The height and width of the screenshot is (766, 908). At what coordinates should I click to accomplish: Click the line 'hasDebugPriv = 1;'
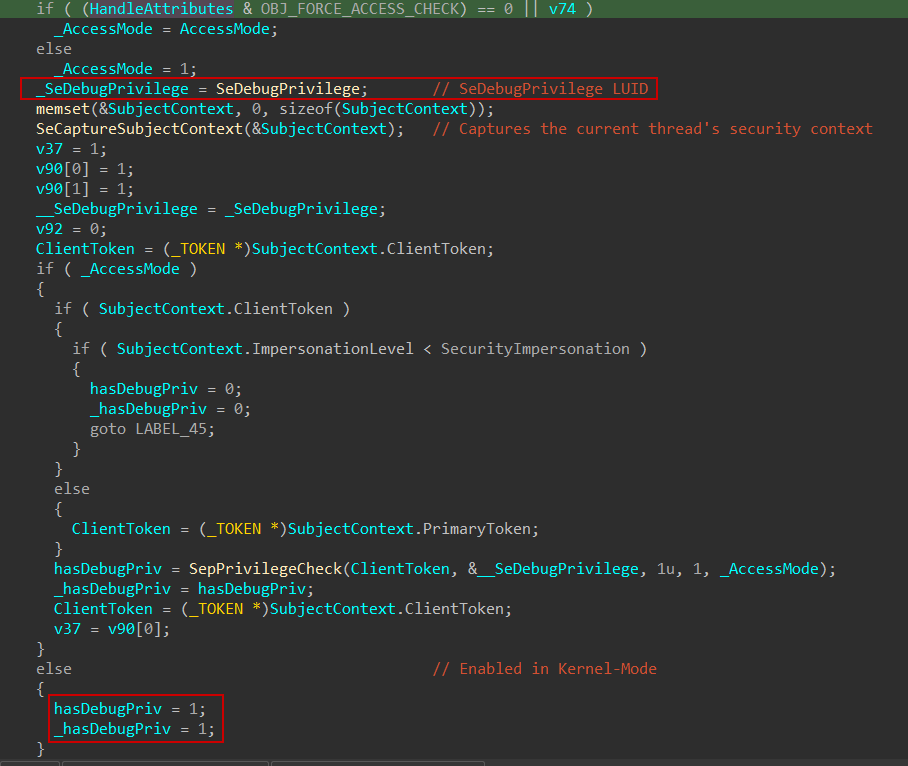[x=130, y=709]
